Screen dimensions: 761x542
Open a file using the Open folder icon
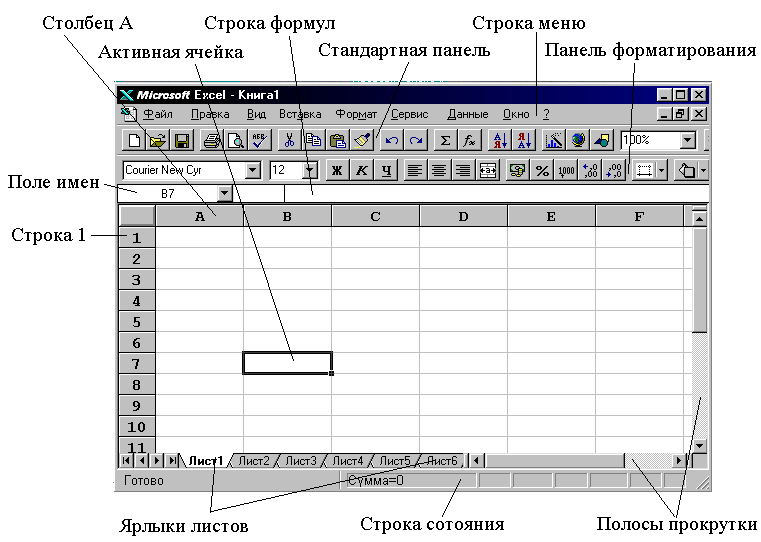pyautogui.click(x=158, y=141)
